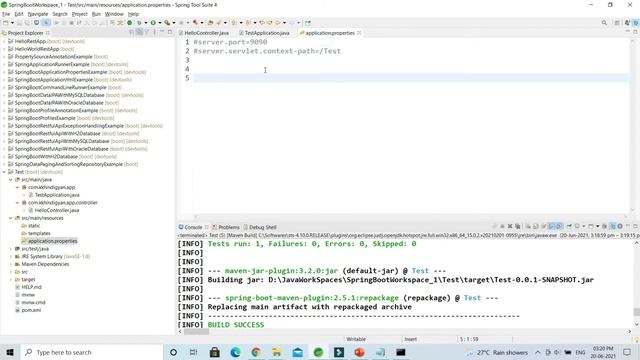
Task: Click Remove Launch X icon in Console
Action: 510,227
